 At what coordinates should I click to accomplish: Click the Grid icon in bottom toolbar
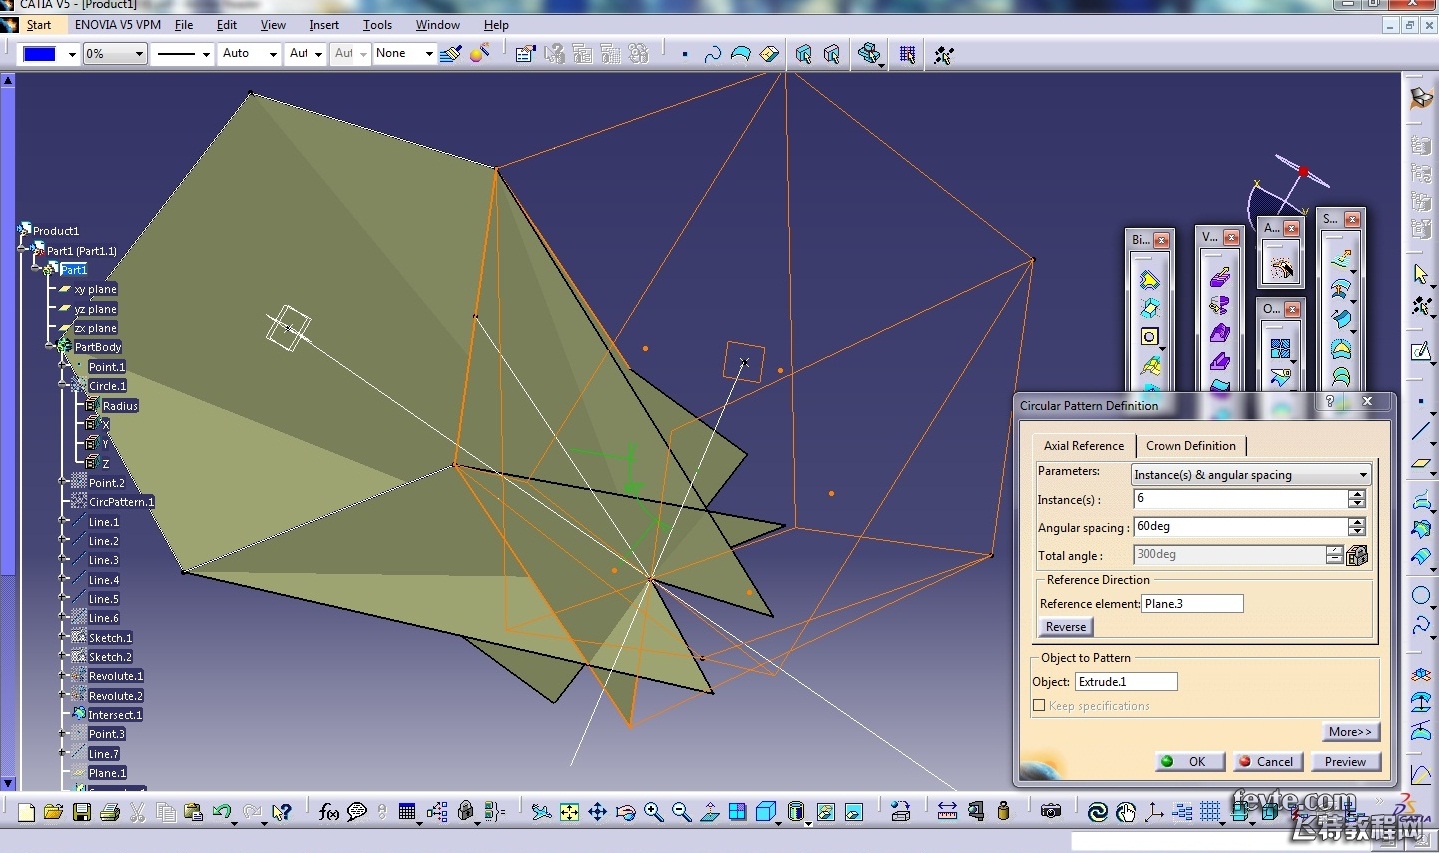coord(1210,812)
